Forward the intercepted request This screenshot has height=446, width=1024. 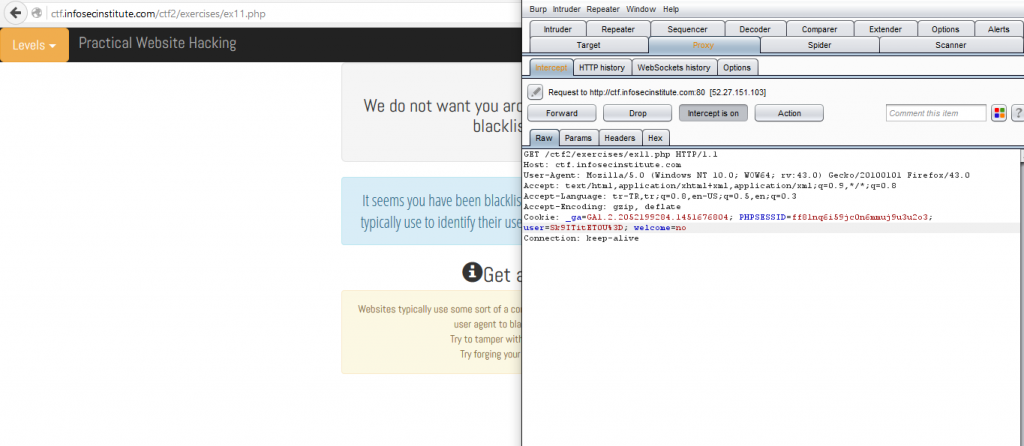click(561, 113)
